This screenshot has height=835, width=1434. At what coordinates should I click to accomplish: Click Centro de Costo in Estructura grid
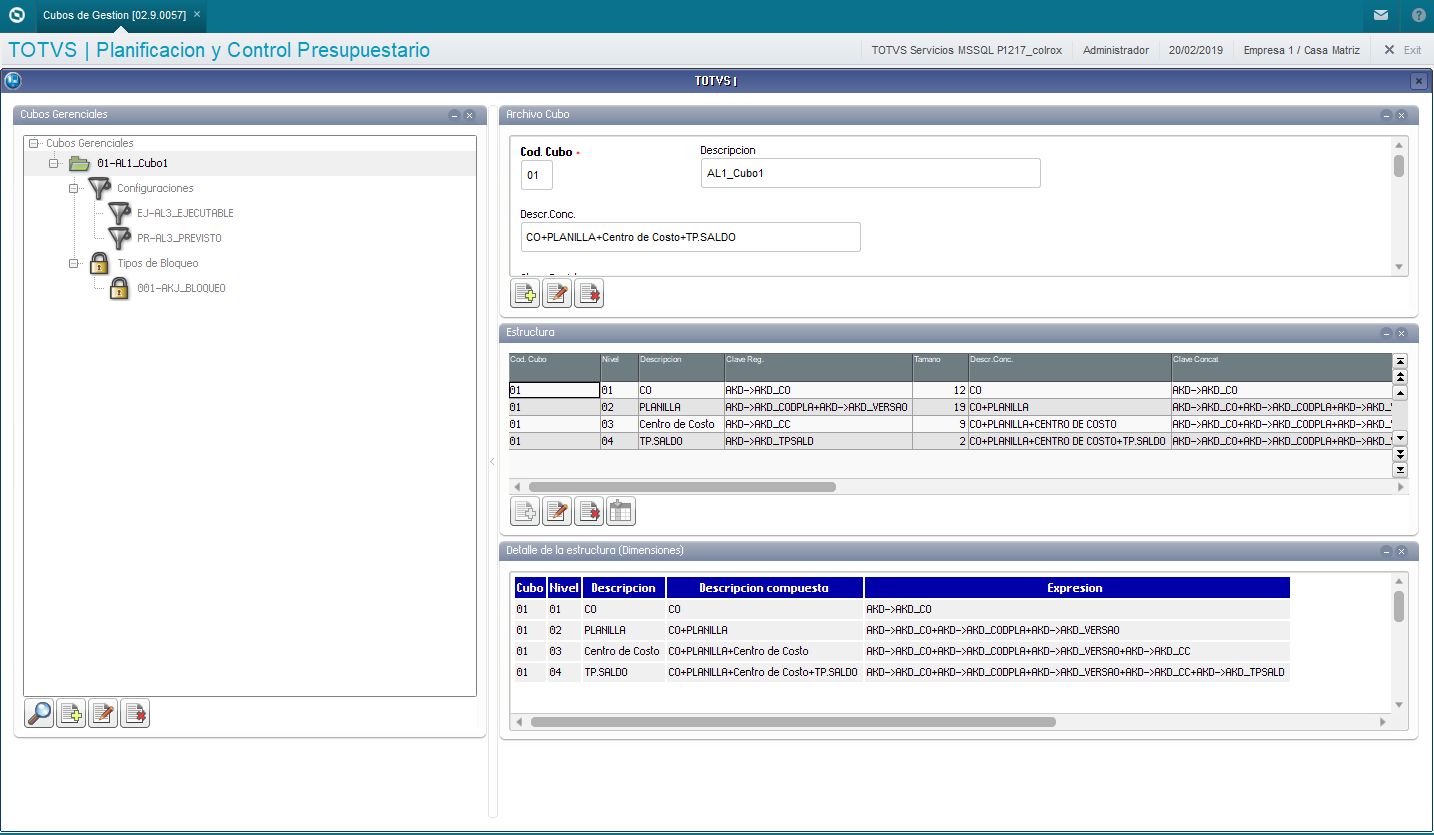(x=677, y=424)
